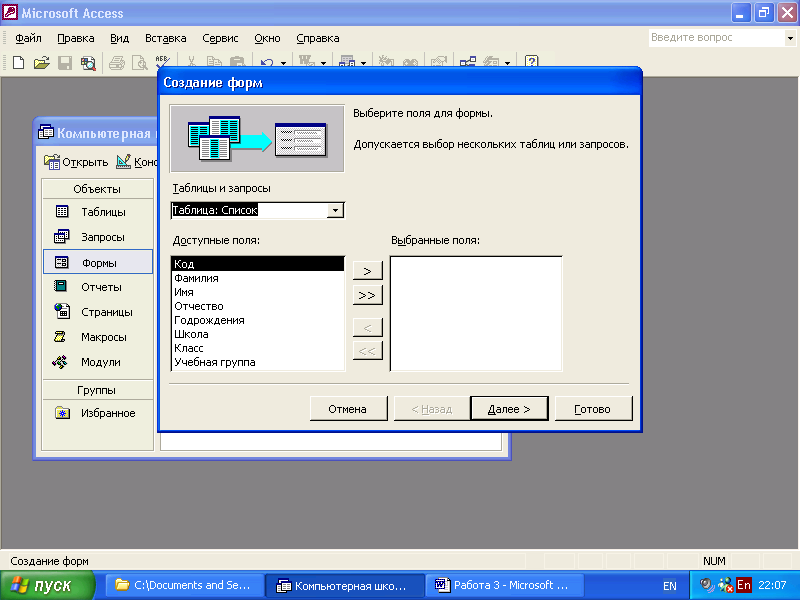Select the Код field in available fields
Image resolution: width=800 pixels, height=600 pixels.
click(258, 264)
